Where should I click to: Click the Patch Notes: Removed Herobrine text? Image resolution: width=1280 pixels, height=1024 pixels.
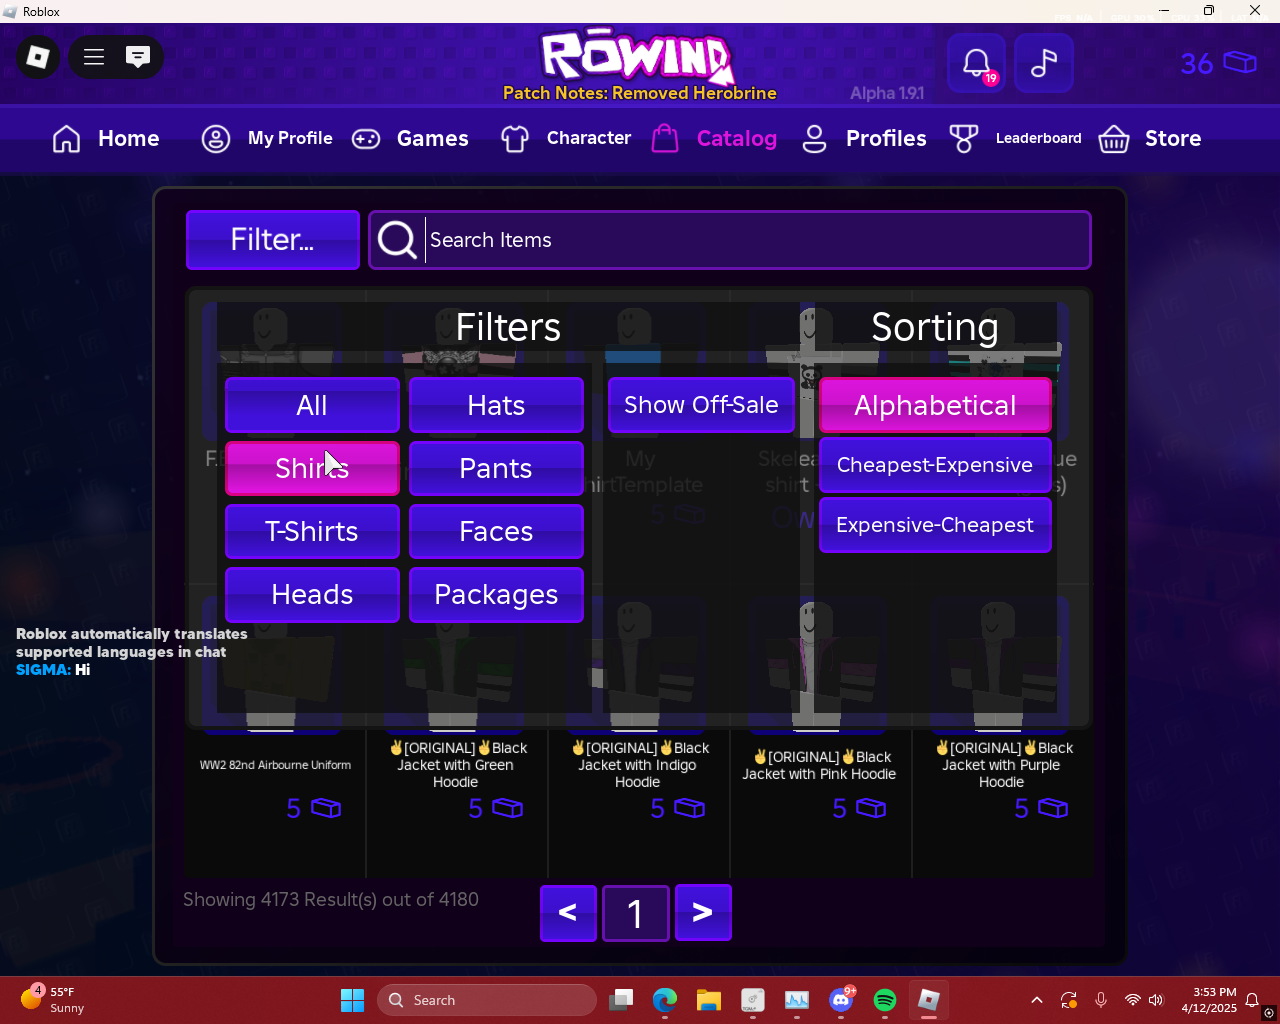tap(640, 93)
